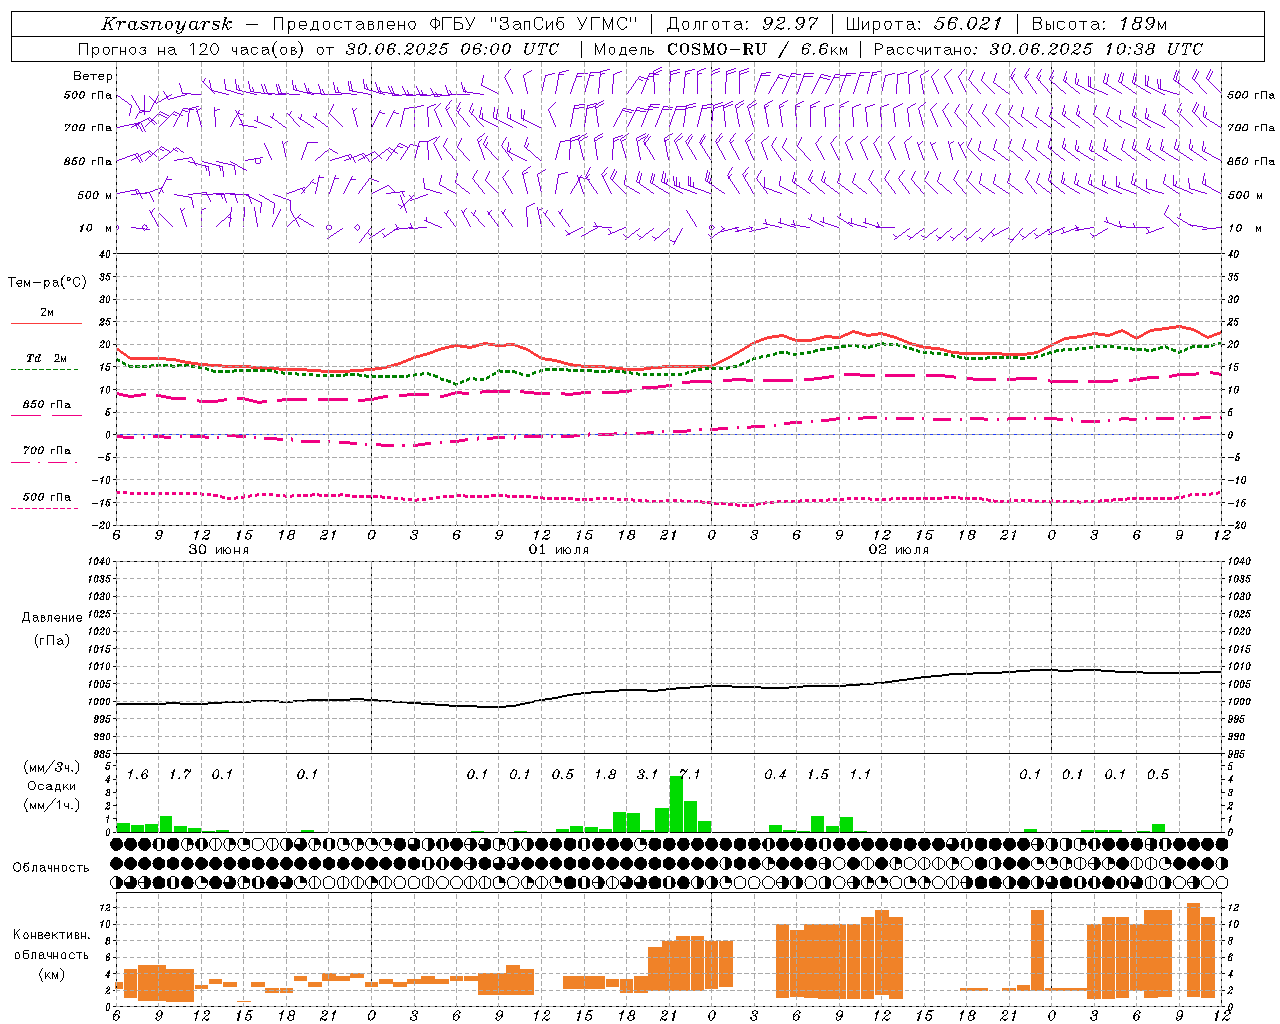Screen dimensions: 1280x1024
Task: Click the Модель COSMO-RU / 6.6км label
Action: click(720, 49)
